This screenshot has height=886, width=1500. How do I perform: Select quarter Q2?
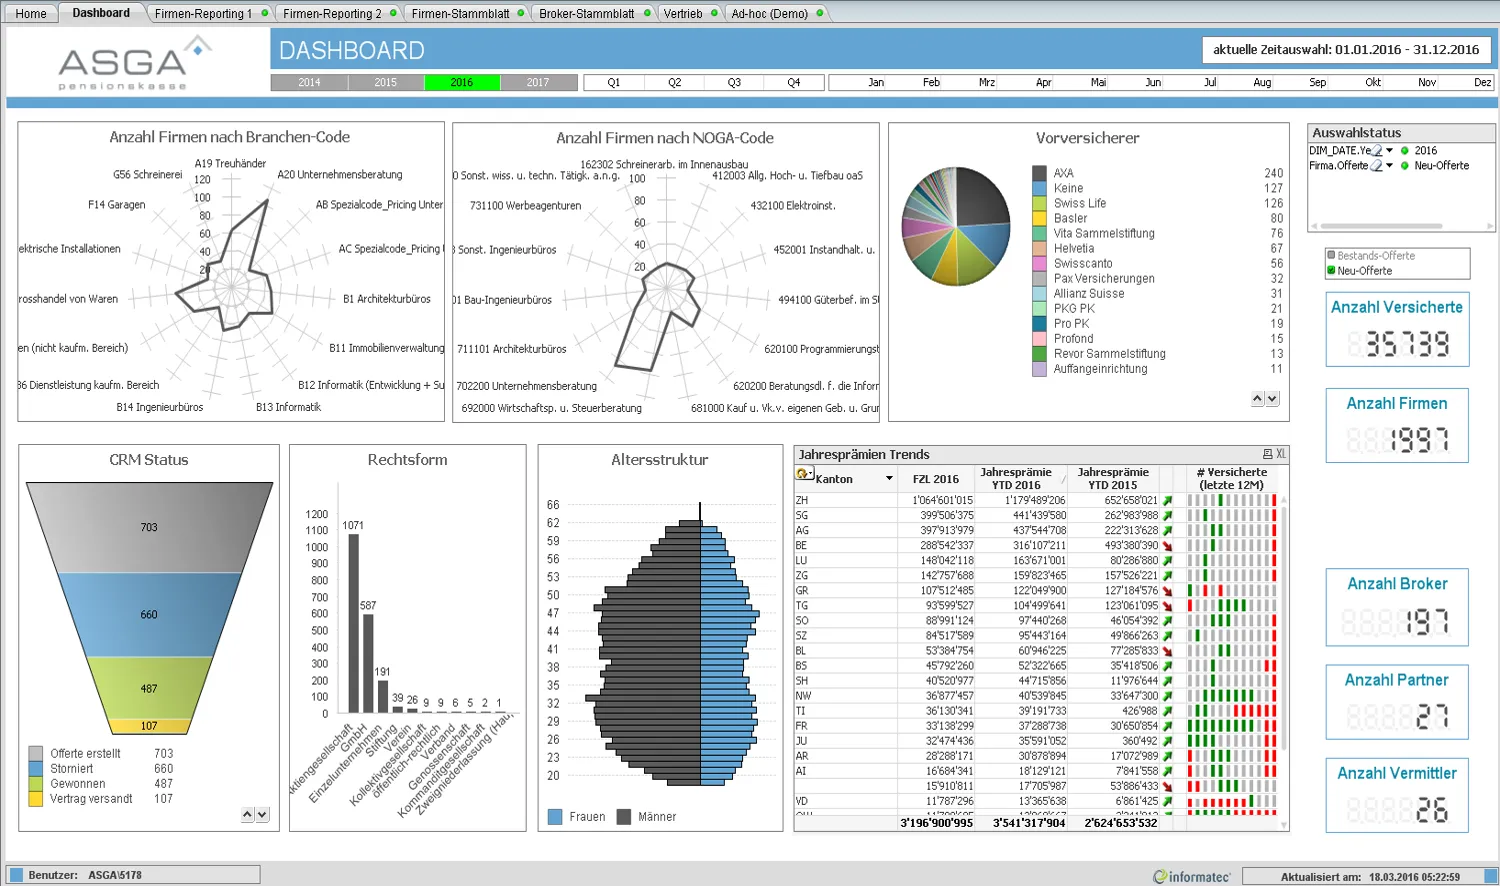click(x=675, y=83)
